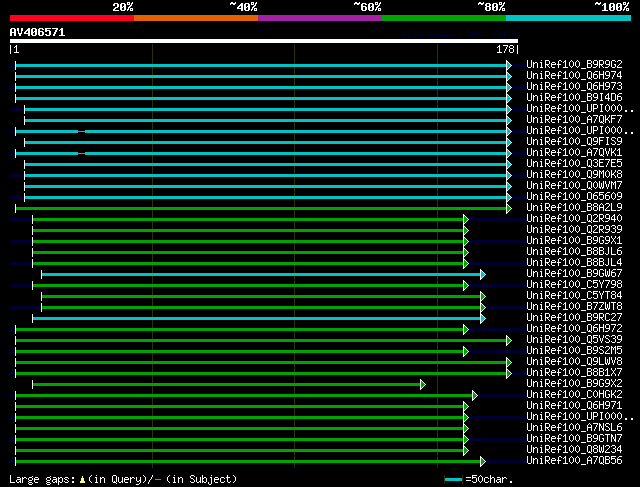This screenshot has width=640, height=487.
Task: Select the UniRef100_C5Y798 label
Action: coord(574,285)
